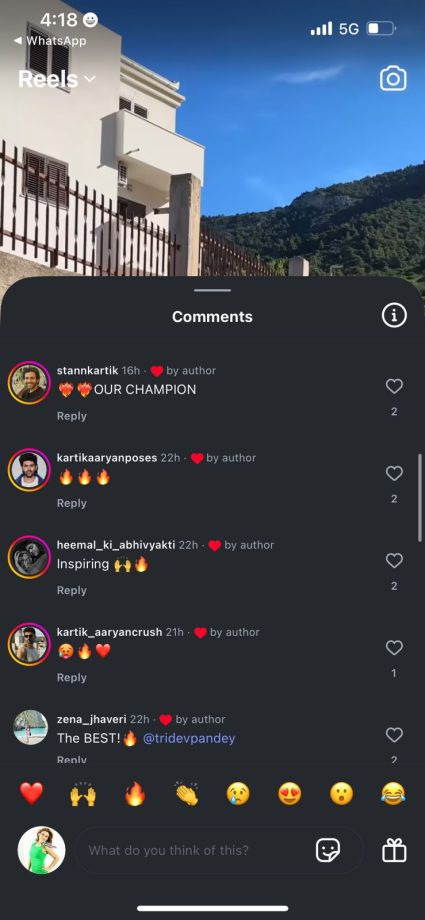The width and height of the screenshot is (425, 920).
Task: Send the crying laughing quick emoji
Action: point(393,794)
